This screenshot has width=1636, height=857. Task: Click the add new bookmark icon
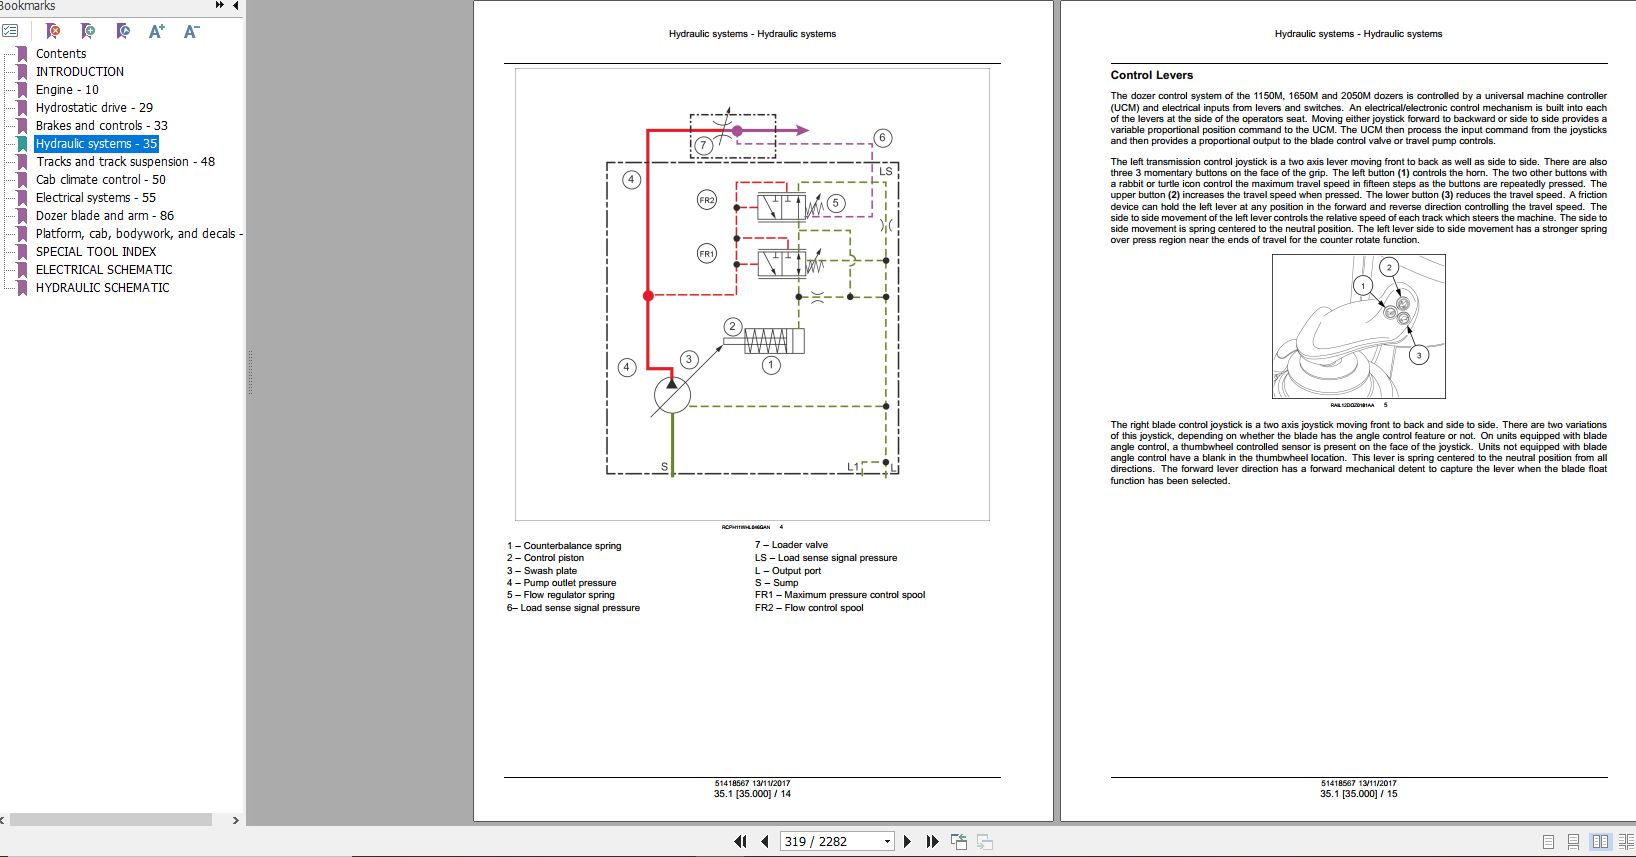pos(88,31)
